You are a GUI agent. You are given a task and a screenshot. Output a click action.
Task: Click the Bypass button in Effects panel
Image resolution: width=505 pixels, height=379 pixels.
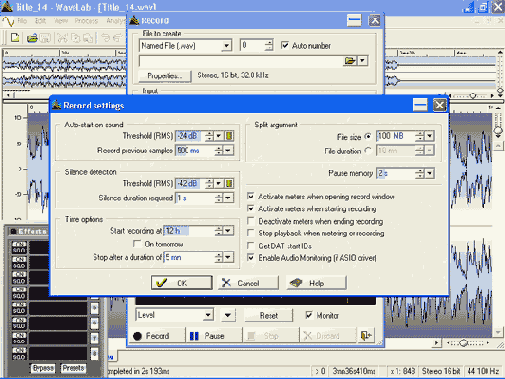tap(43, 368)
